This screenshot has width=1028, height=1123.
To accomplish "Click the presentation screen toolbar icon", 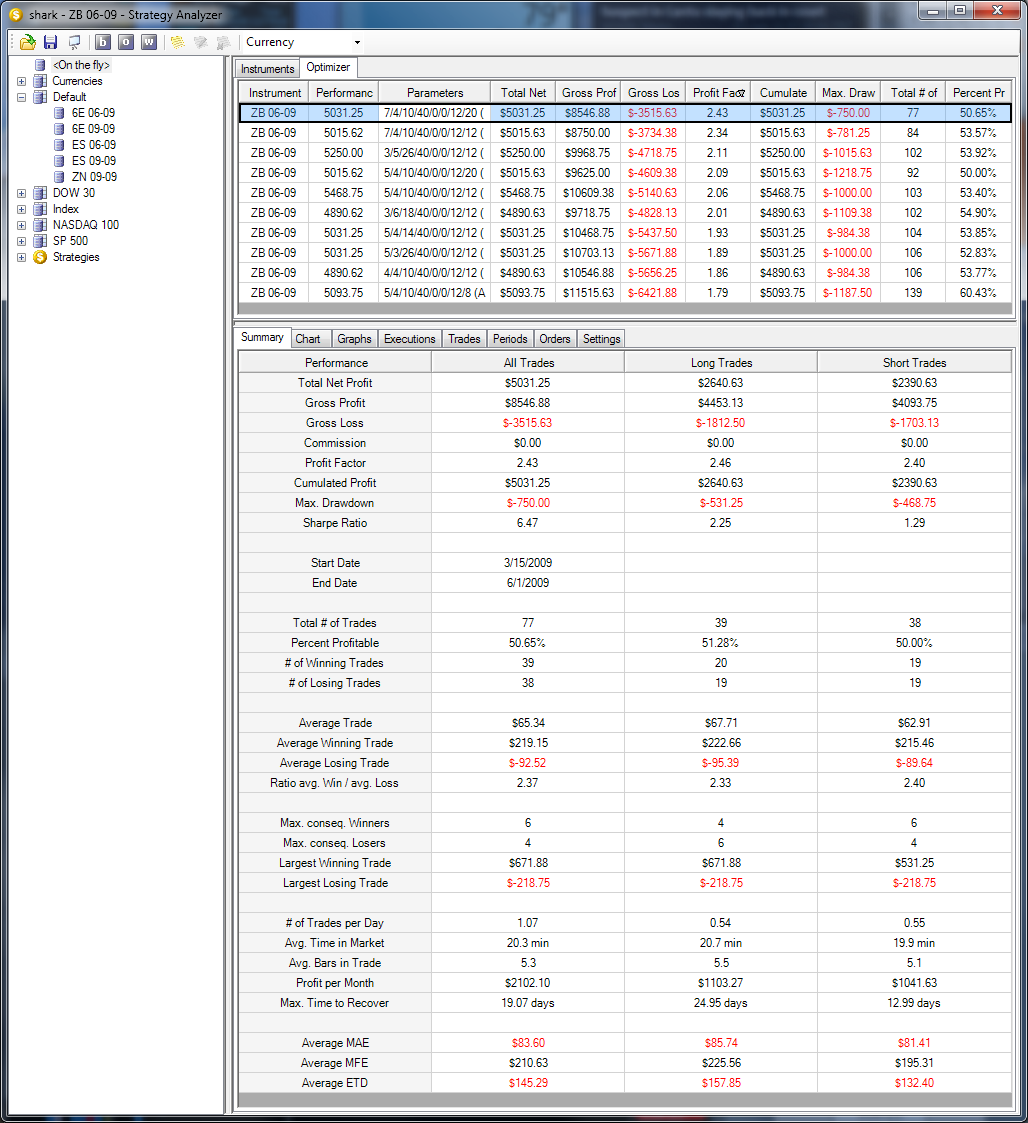I will tap(74, 42).
